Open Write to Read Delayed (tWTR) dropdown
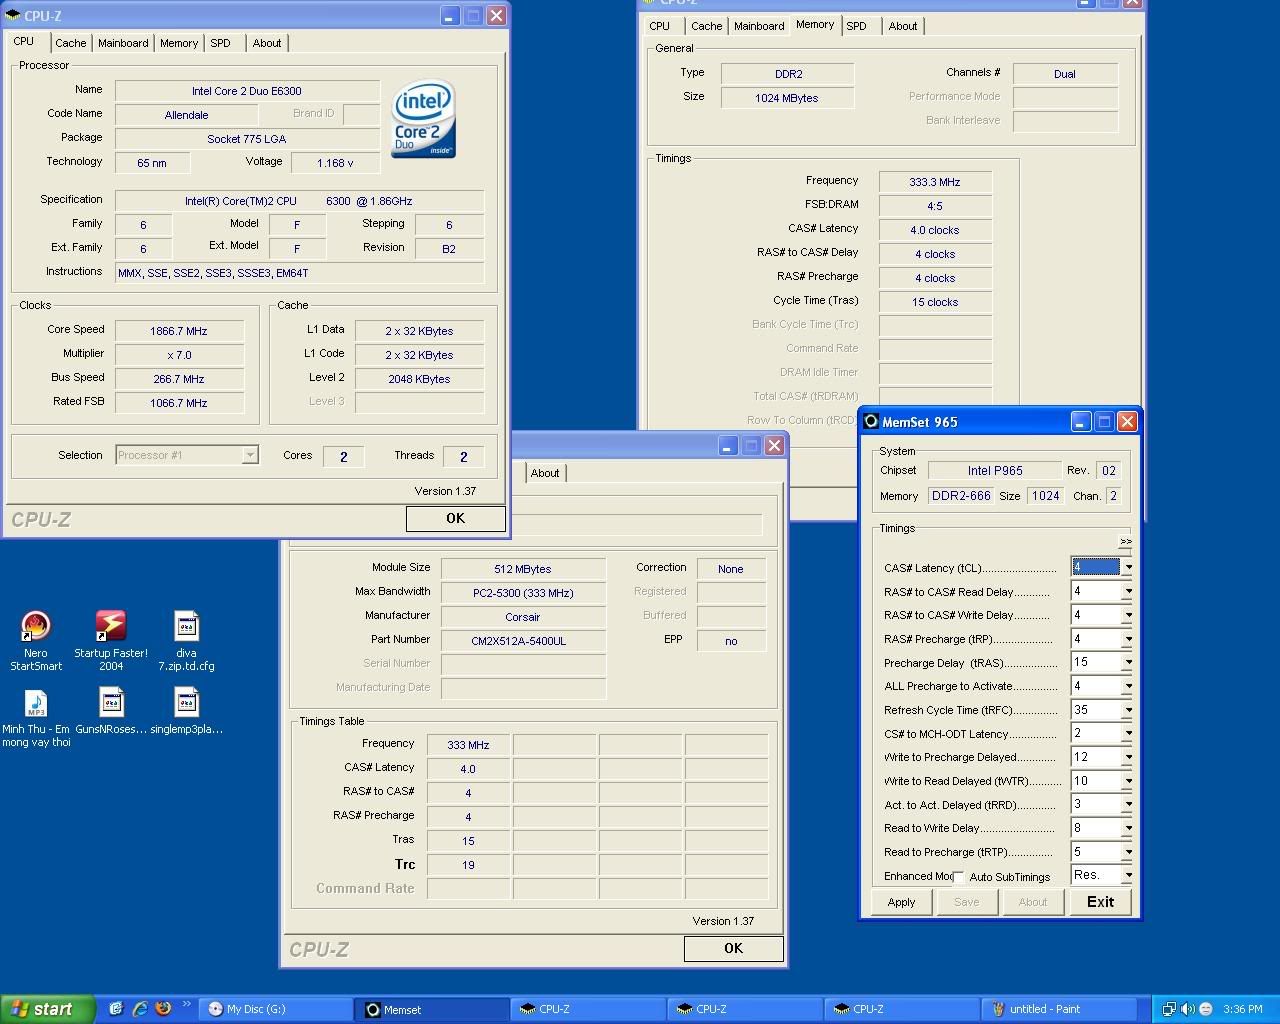1280x1024 pixels. [1128, 781]
